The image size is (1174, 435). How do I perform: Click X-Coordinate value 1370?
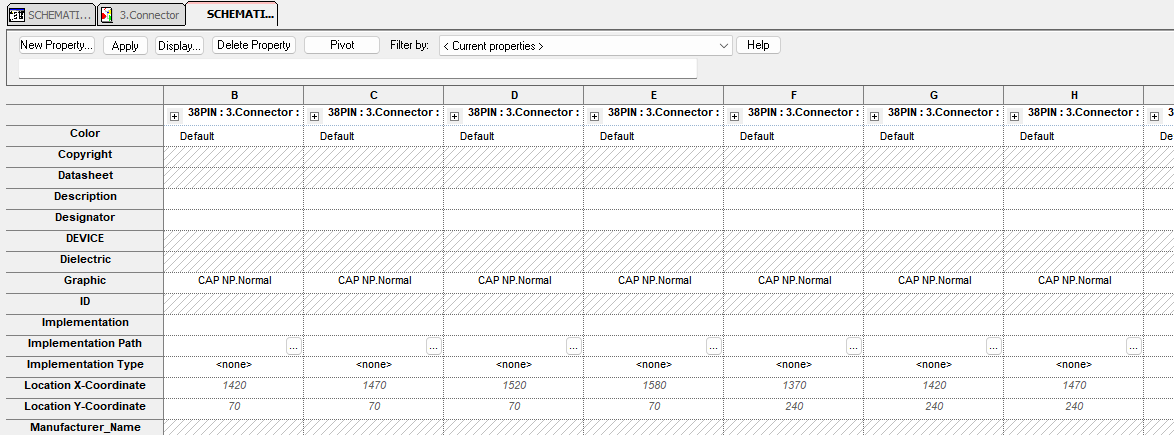pos(794,386)
